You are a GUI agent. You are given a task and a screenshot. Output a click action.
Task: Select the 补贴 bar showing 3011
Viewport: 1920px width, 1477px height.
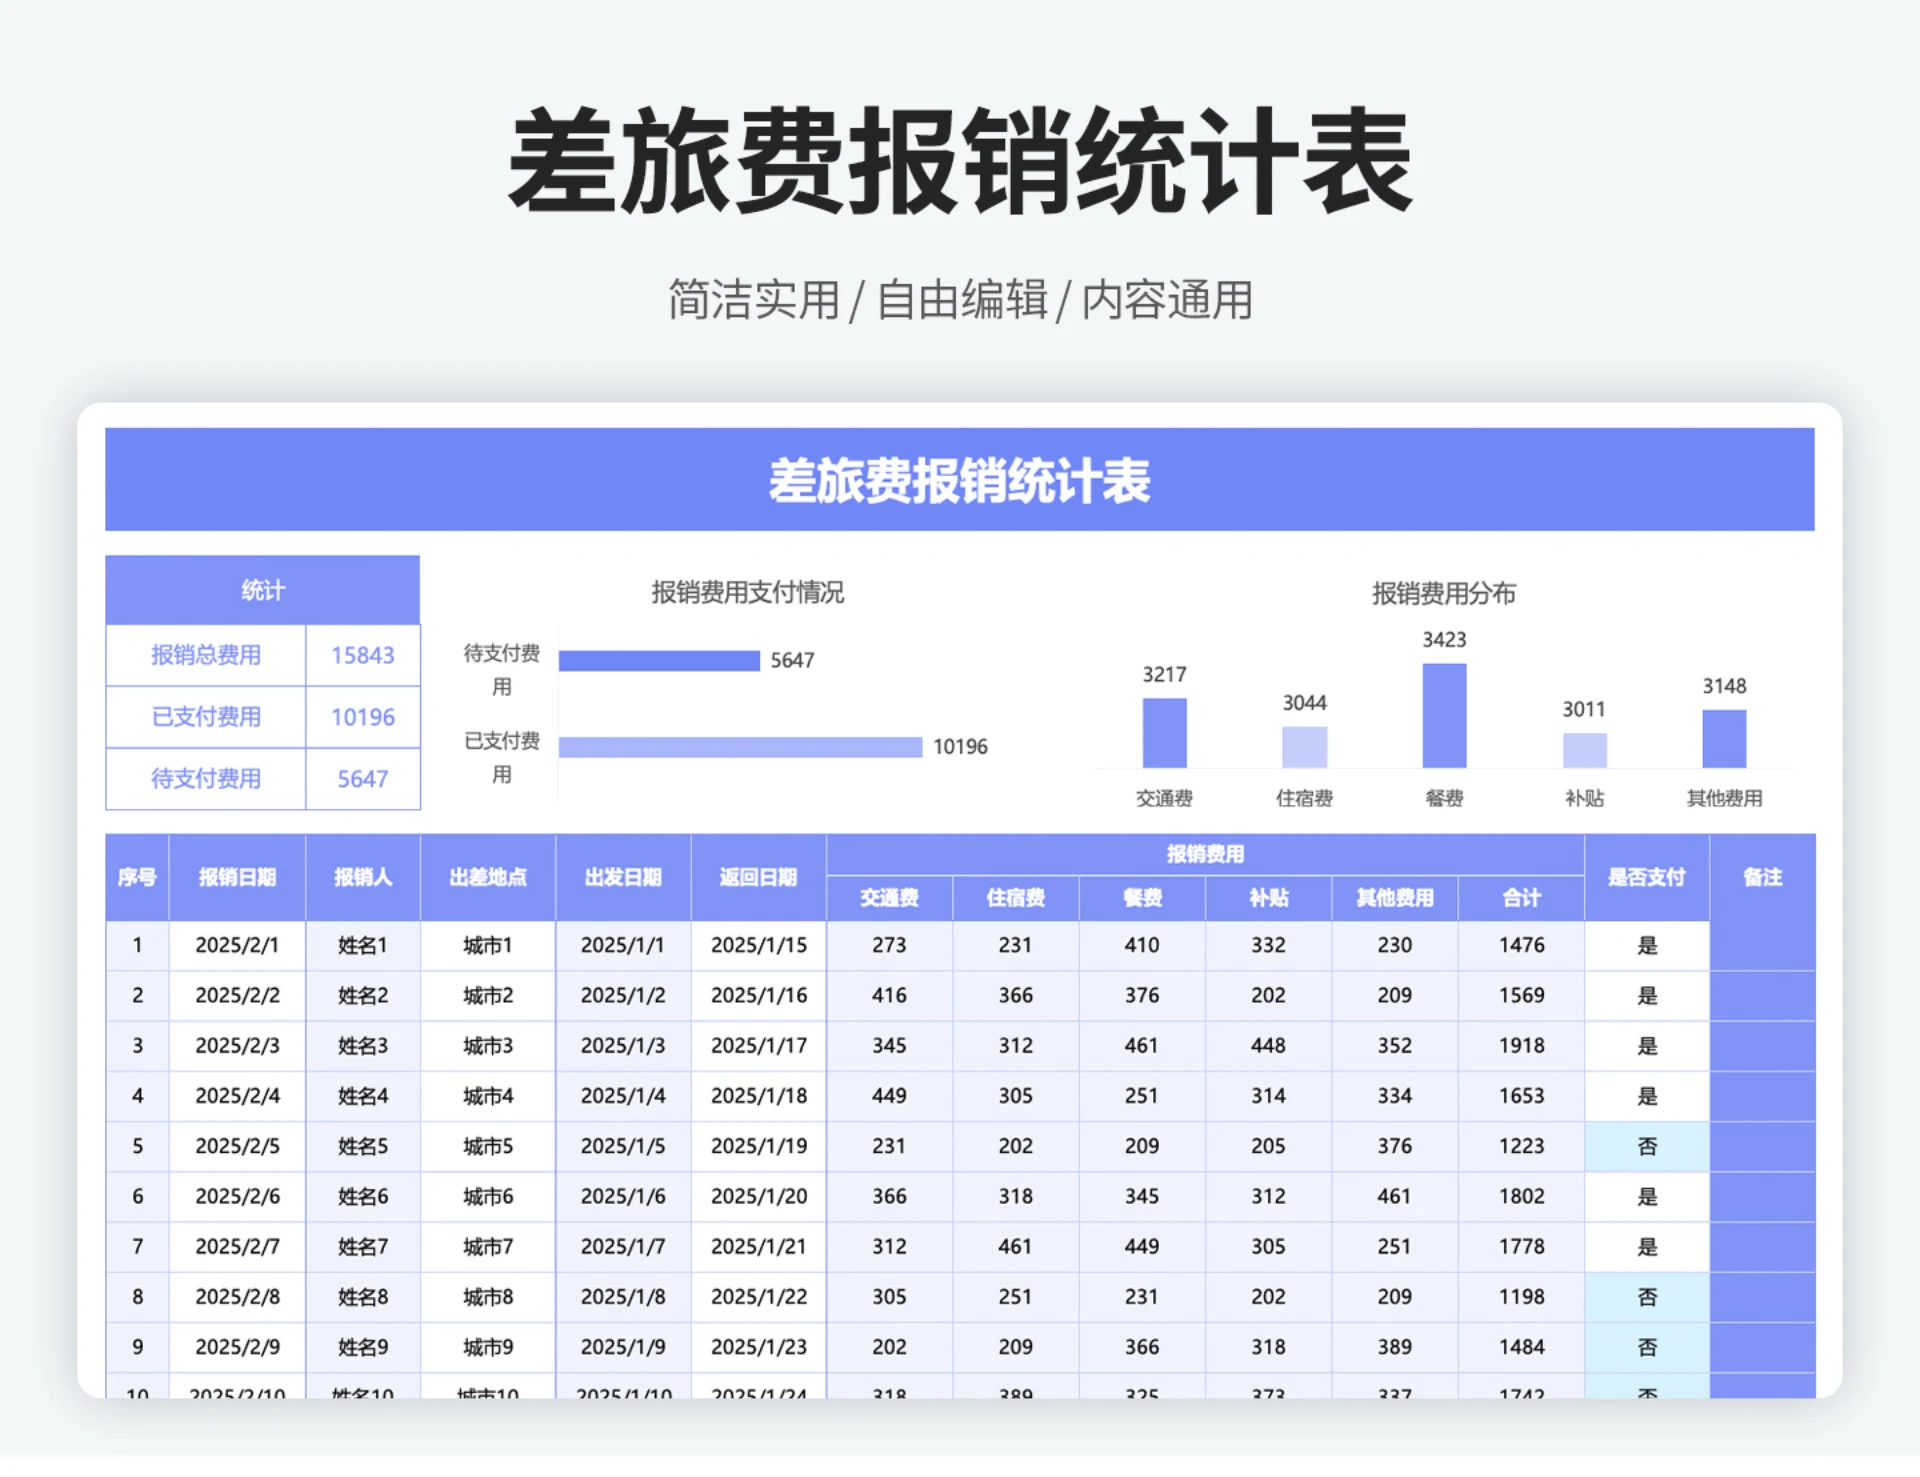(1583, 747)
